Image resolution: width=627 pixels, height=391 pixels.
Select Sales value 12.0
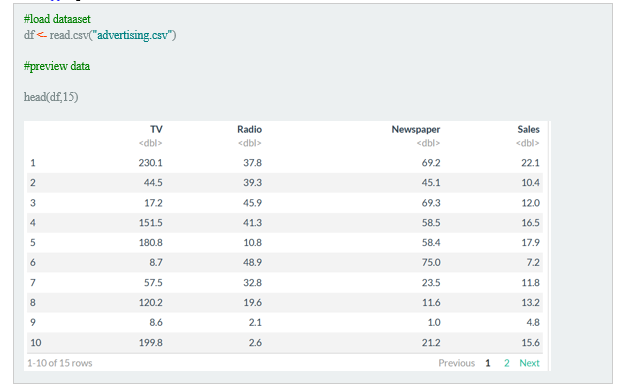pos(530,203)
